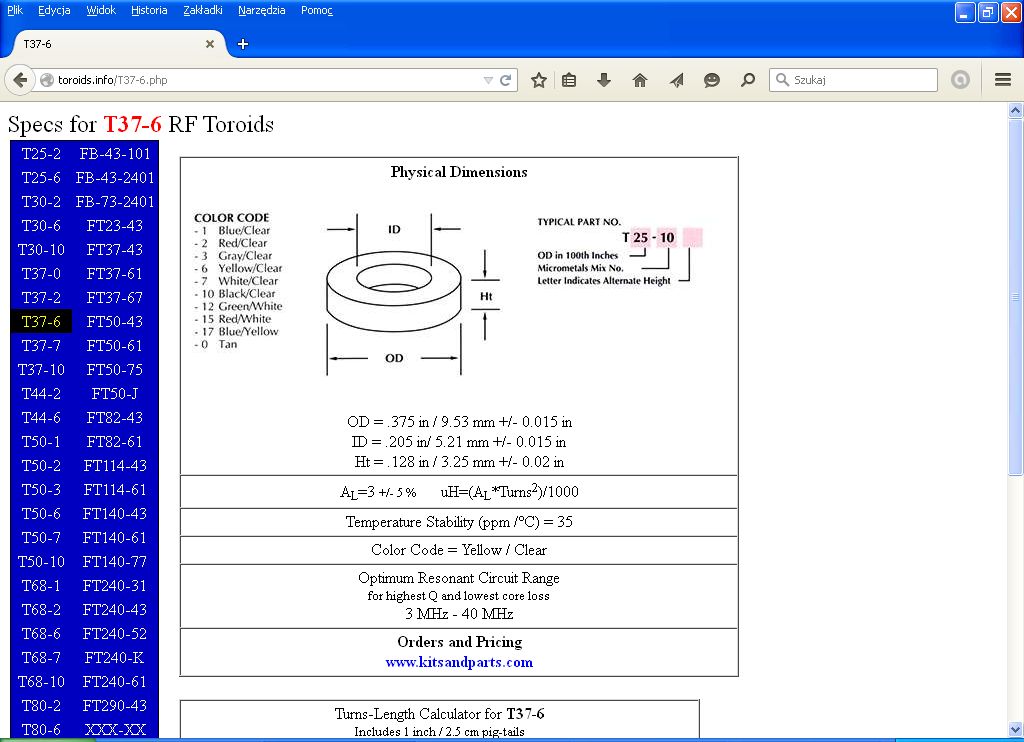The width and height of the screenshot is (1024, 742).
Task: Click the page scrollbar down arrow
Action: 1015,732
